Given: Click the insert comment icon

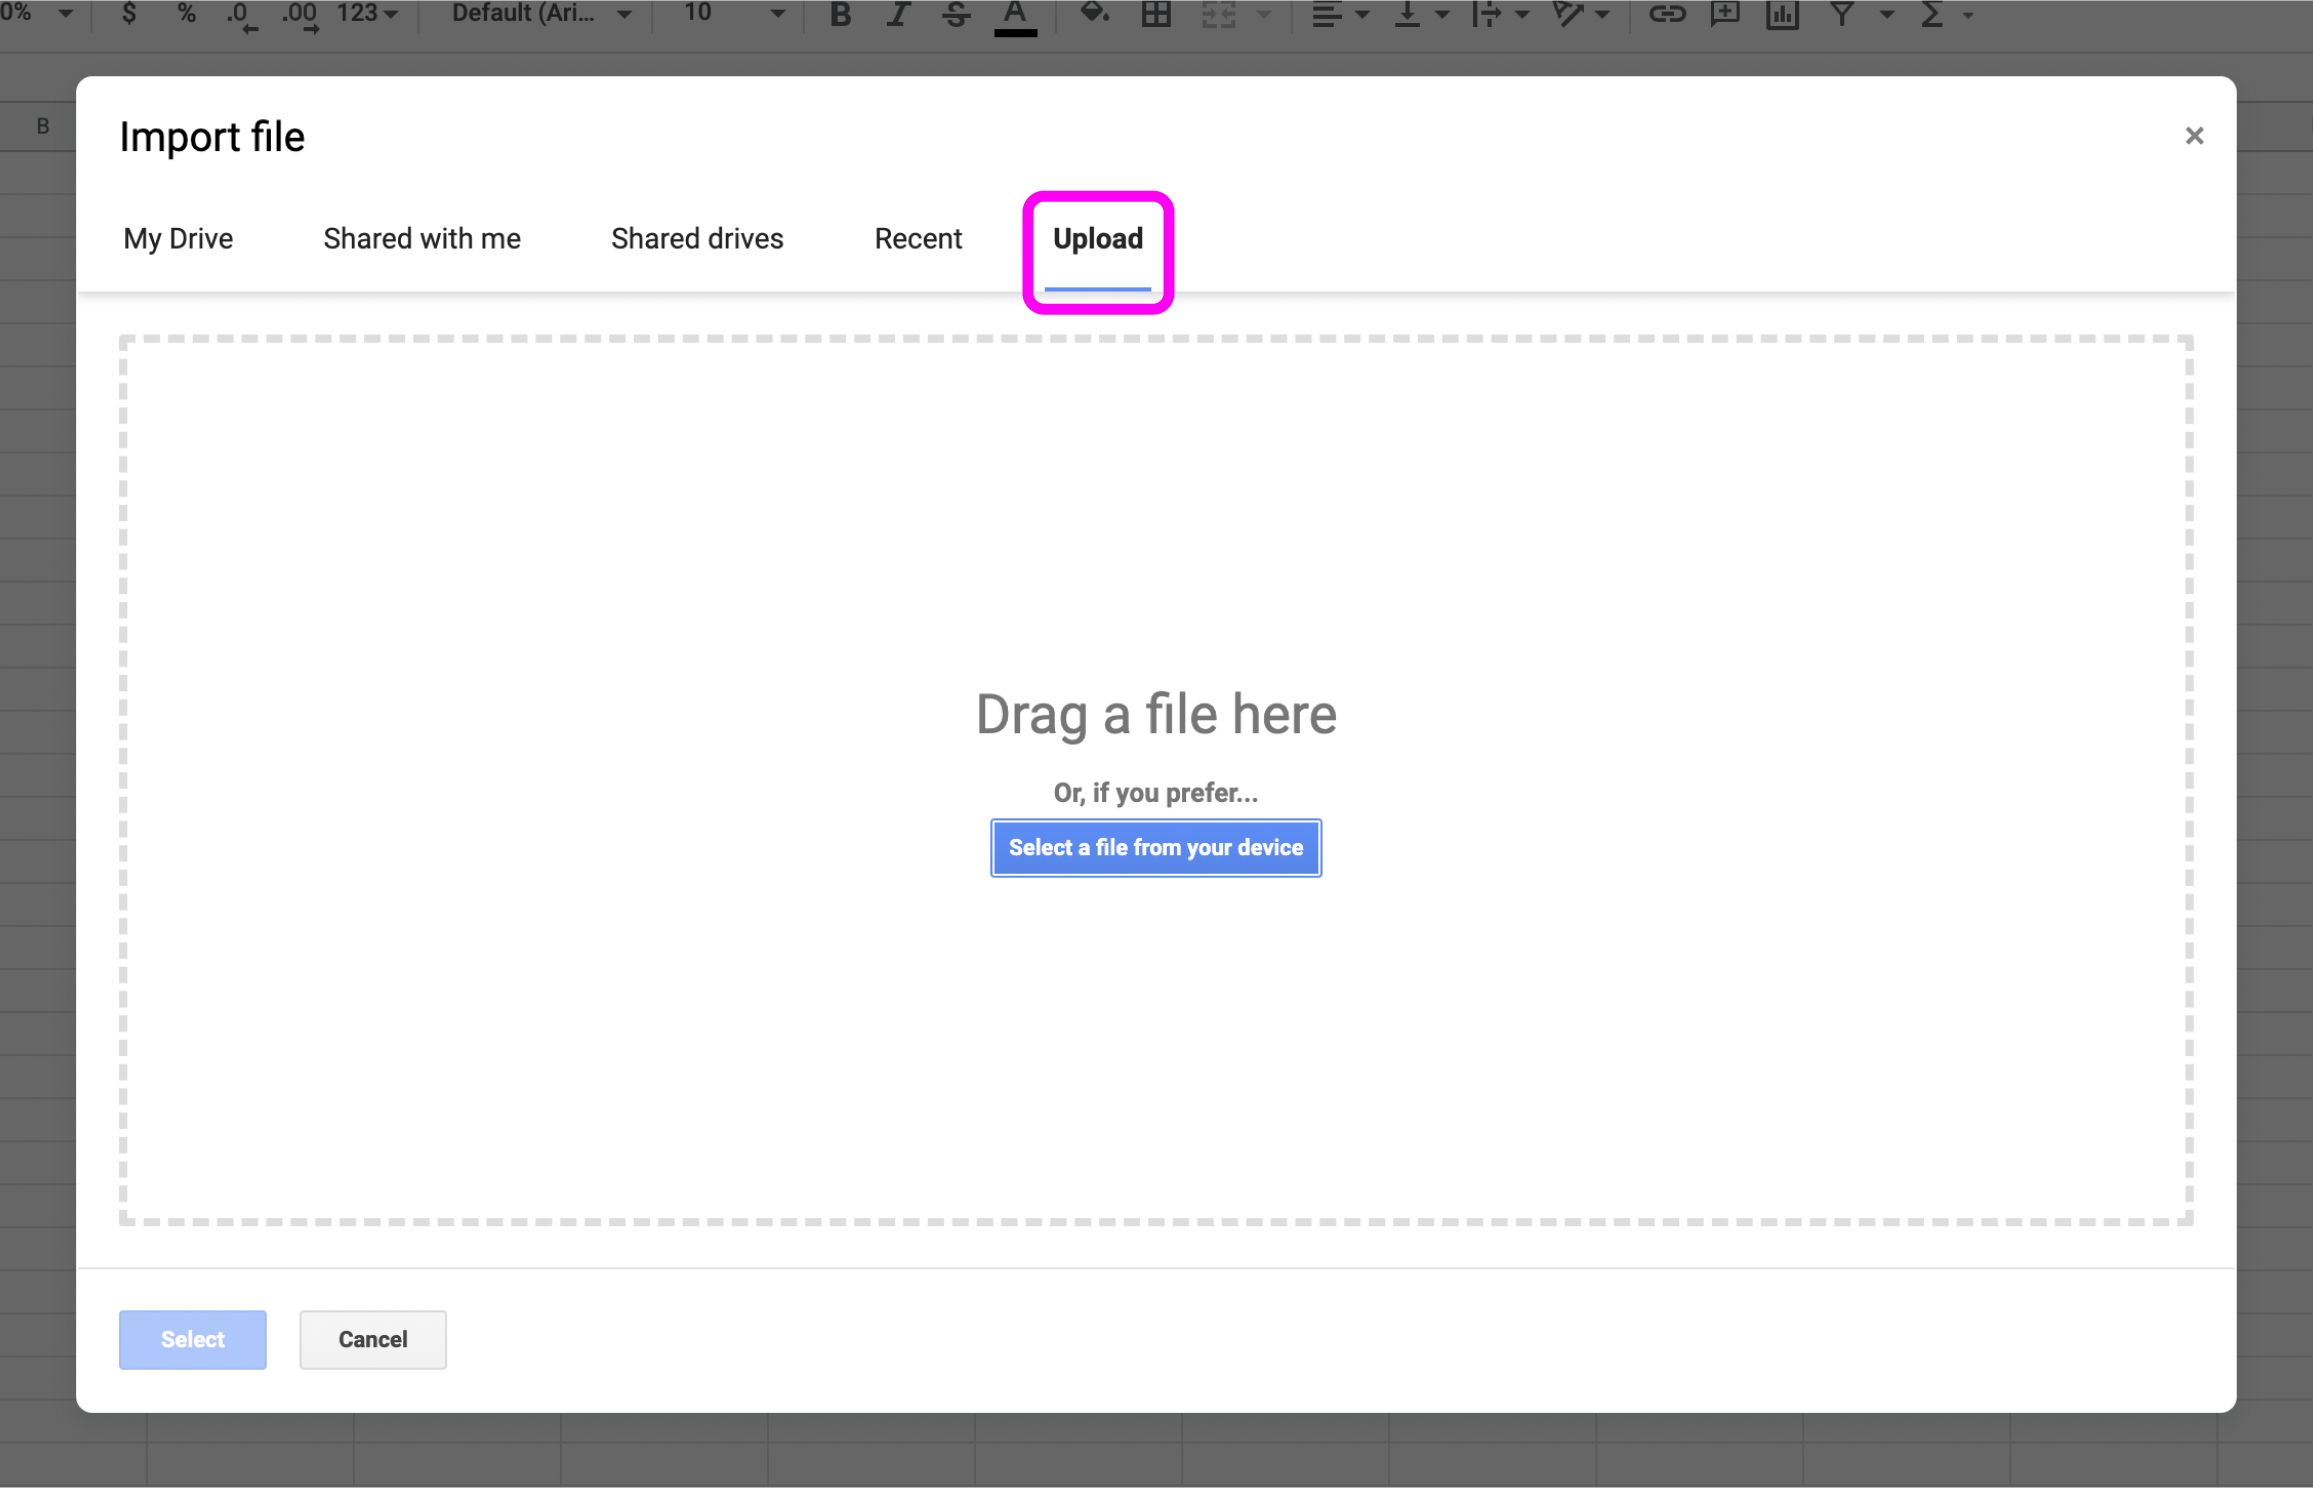Looking at the screenshot, I should 1724,14.
